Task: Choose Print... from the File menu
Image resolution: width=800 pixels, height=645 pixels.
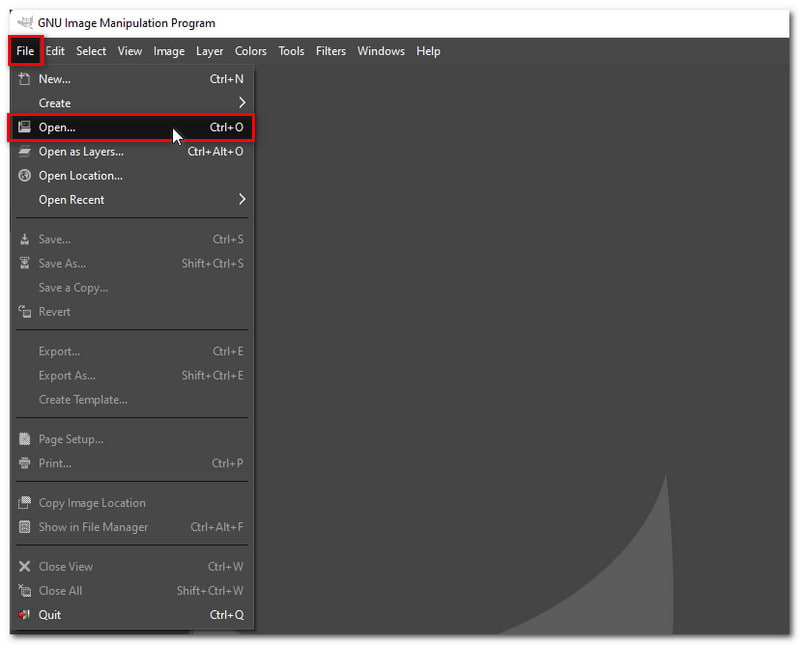Action: 132,463
